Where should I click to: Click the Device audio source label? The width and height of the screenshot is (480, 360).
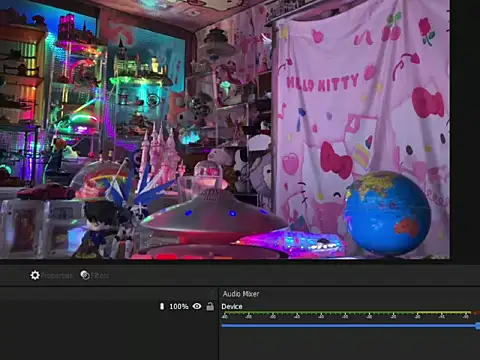click(232, 307)
